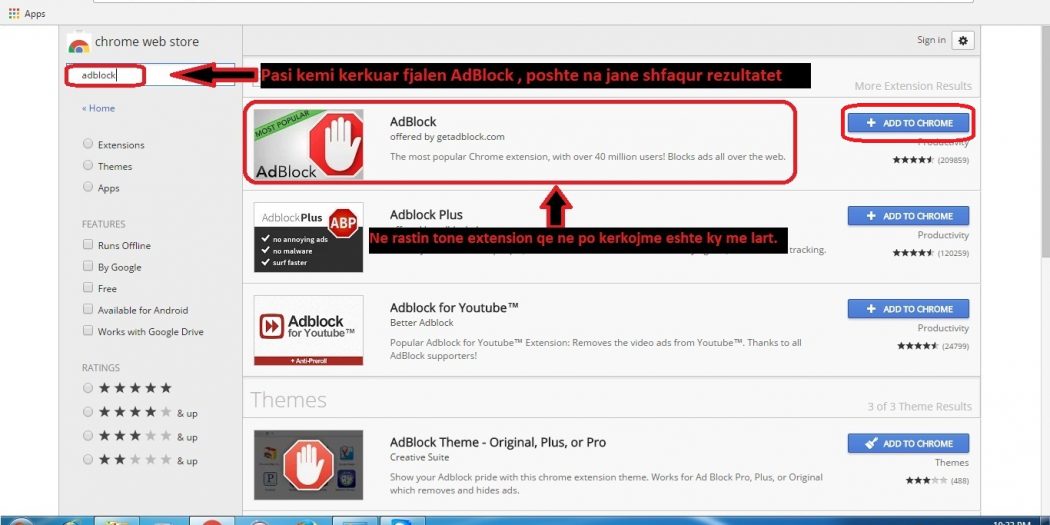Open the settings gear menu
This screenshot has height=525, width=1050.
[963, 40]
